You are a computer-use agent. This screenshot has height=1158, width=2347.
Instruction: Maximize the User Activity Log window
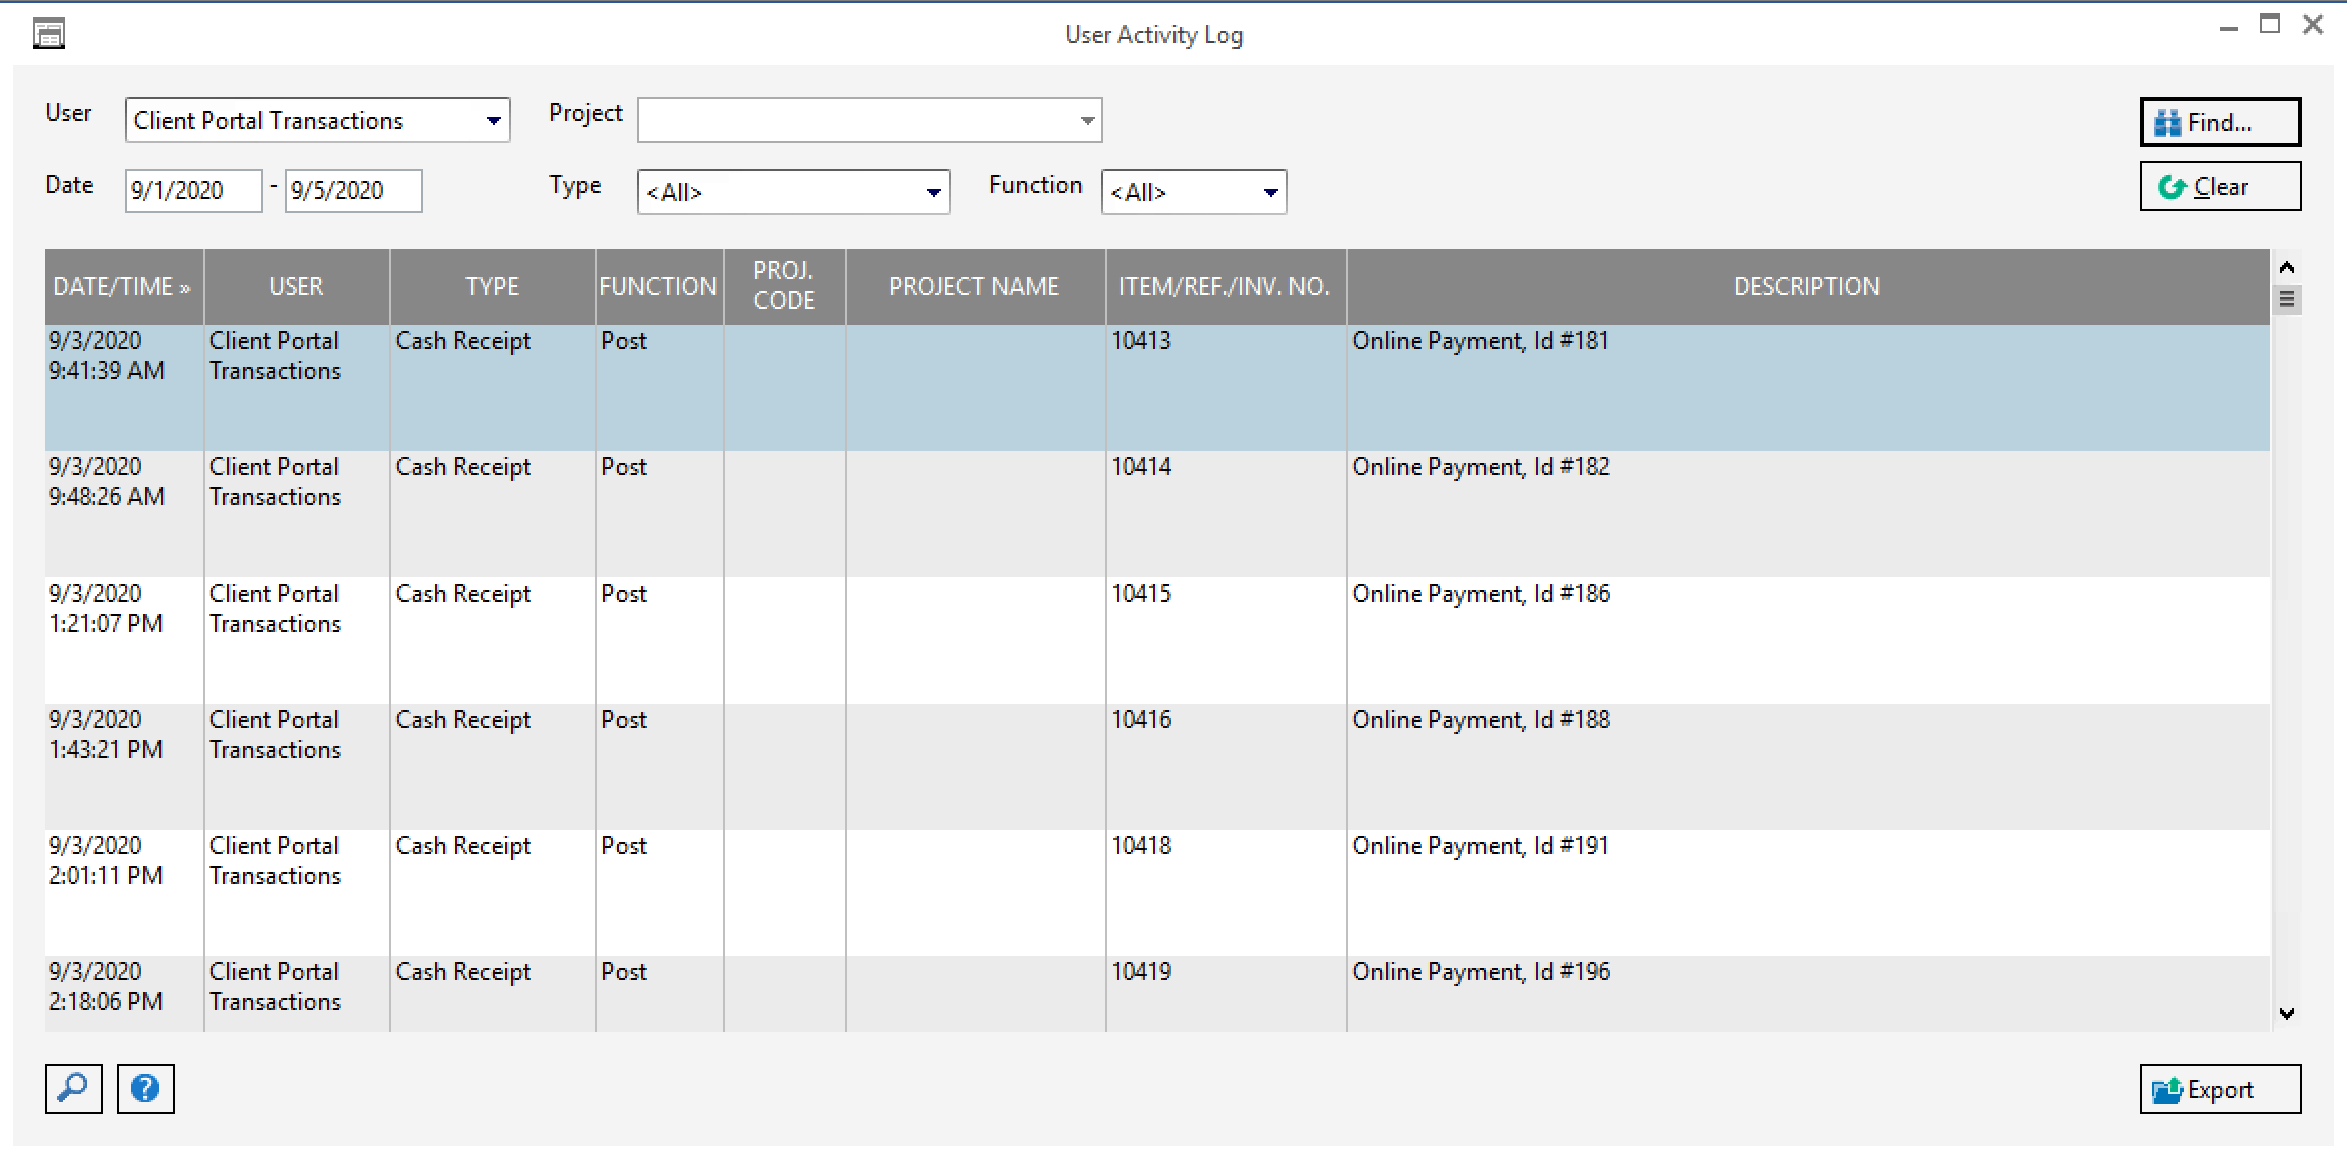tap(2269, 25)
